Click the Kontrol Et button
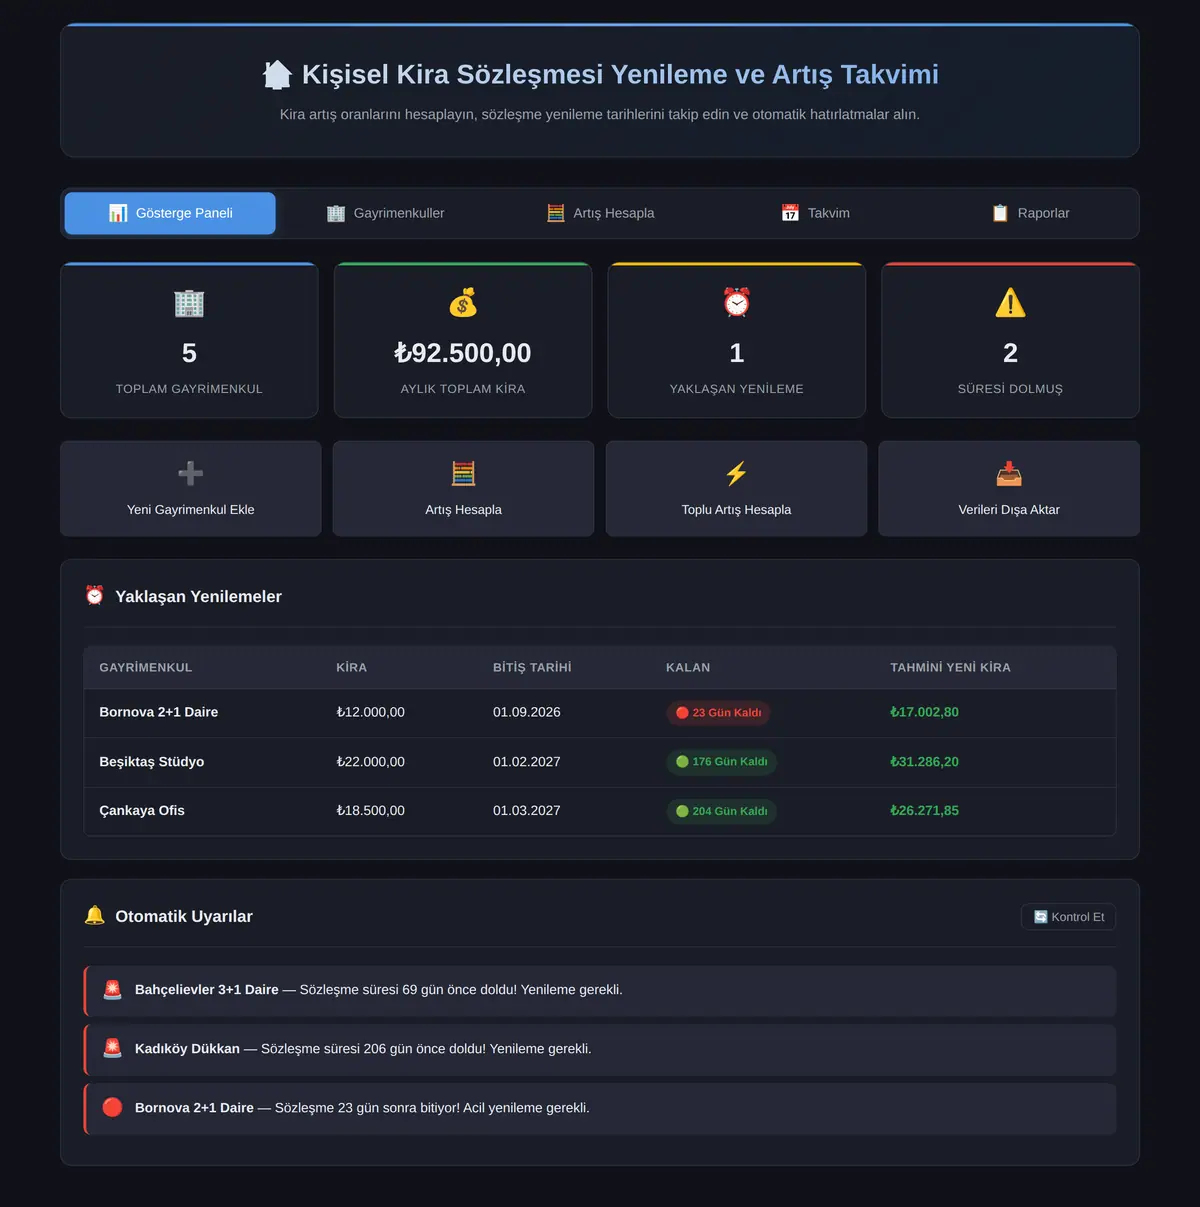 click(x=1068, y=917)
